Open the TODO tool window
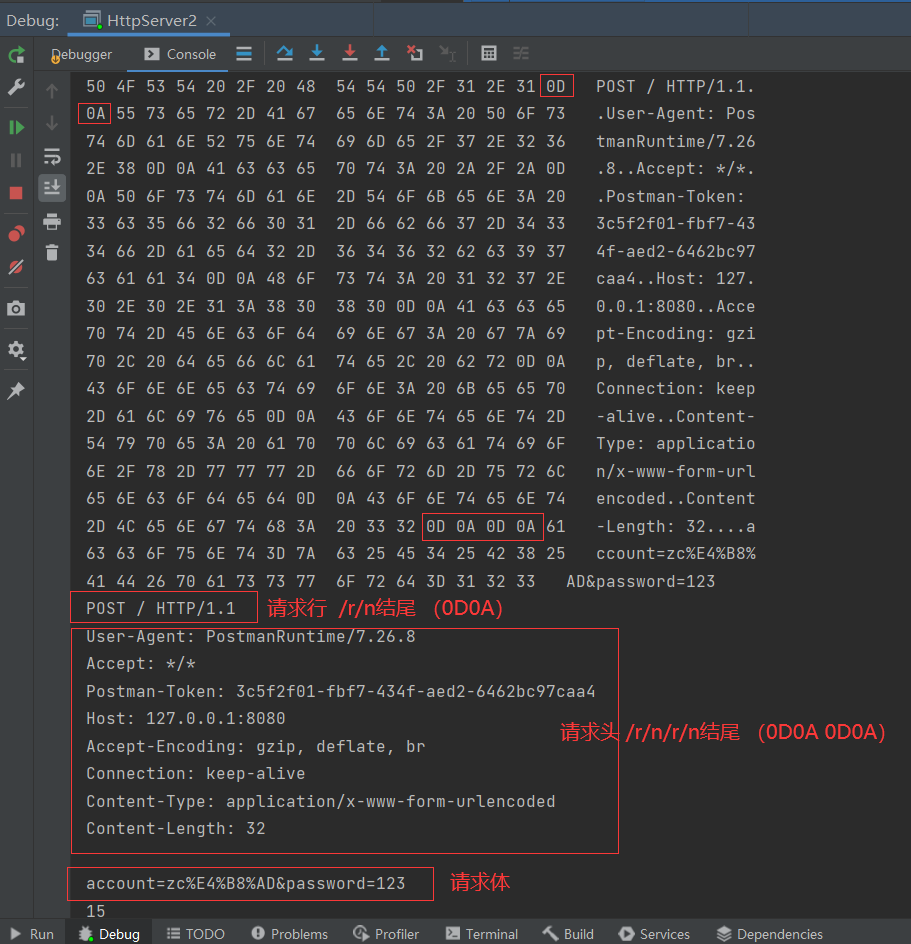 click(196, 934)
